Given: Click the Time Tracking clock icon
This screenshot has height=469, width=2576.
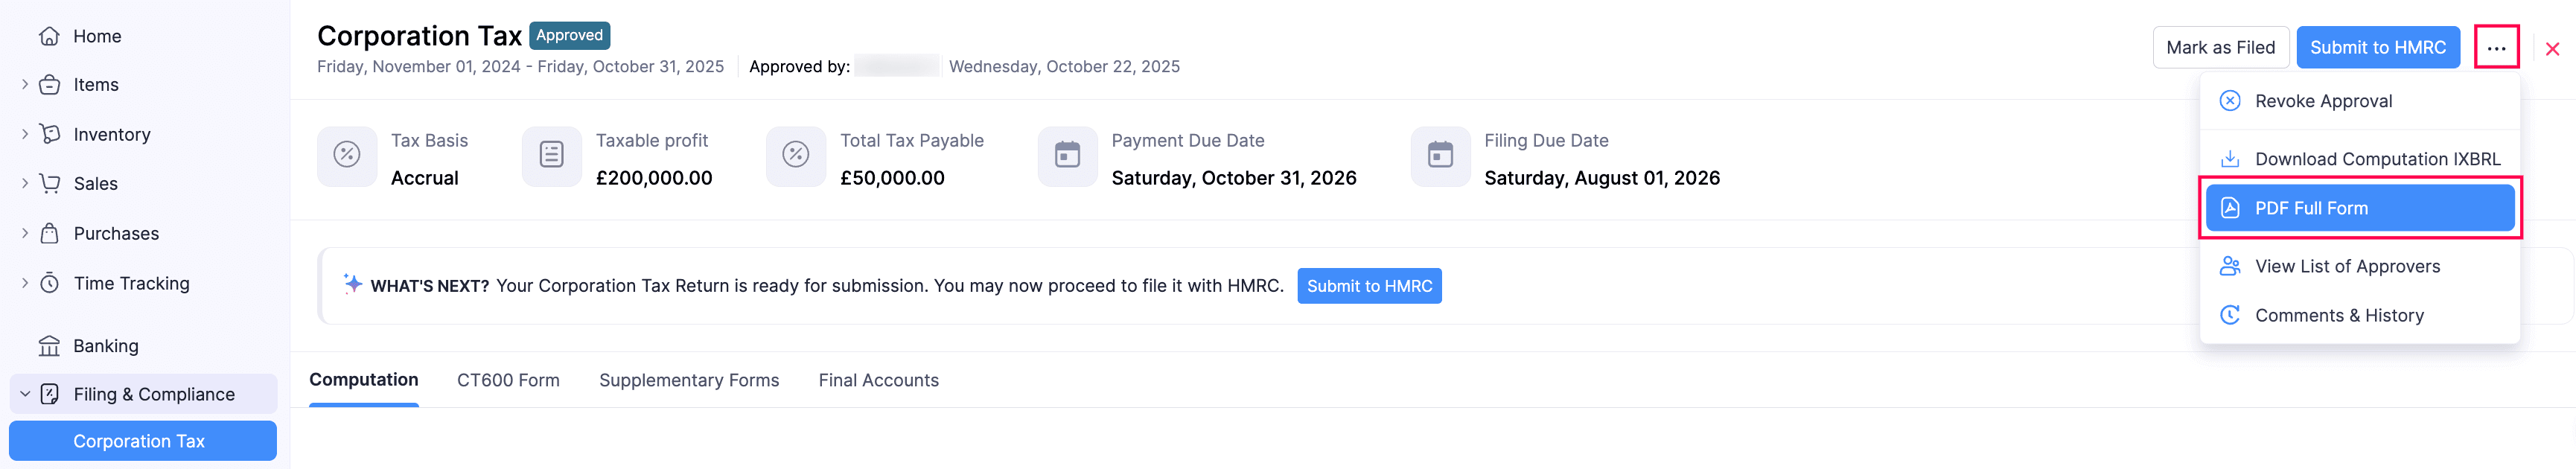Looking at the screenshot, I should tap(49, 283).
